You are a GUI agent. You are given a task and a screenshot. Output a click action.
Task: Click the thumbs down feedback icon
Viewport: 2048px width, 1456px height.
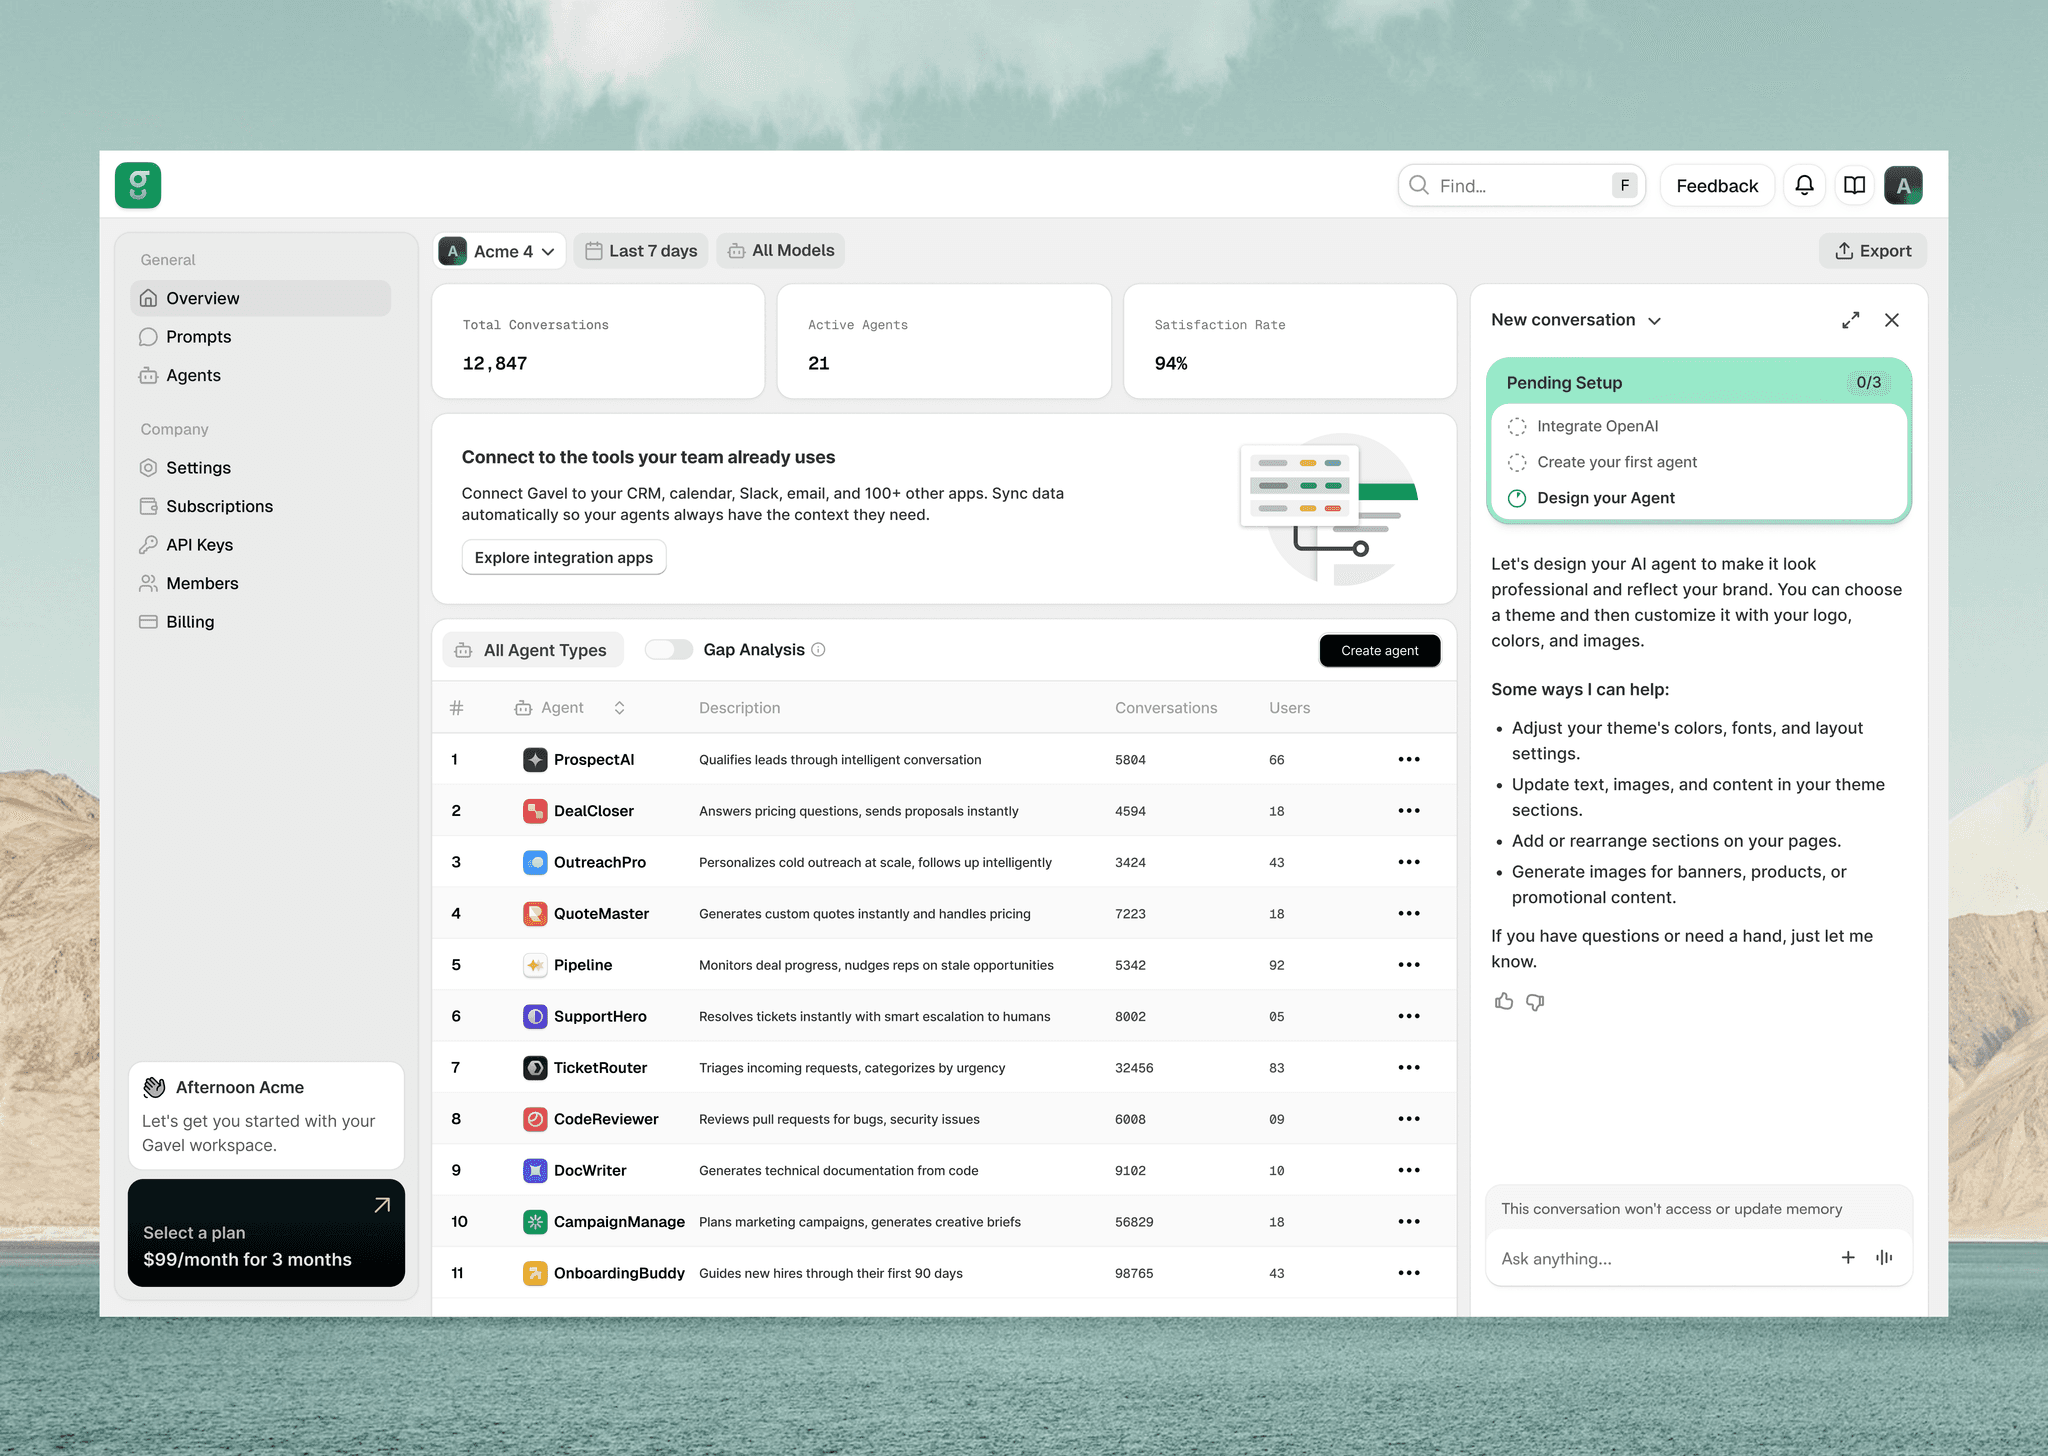(x=1535, y=1001)
